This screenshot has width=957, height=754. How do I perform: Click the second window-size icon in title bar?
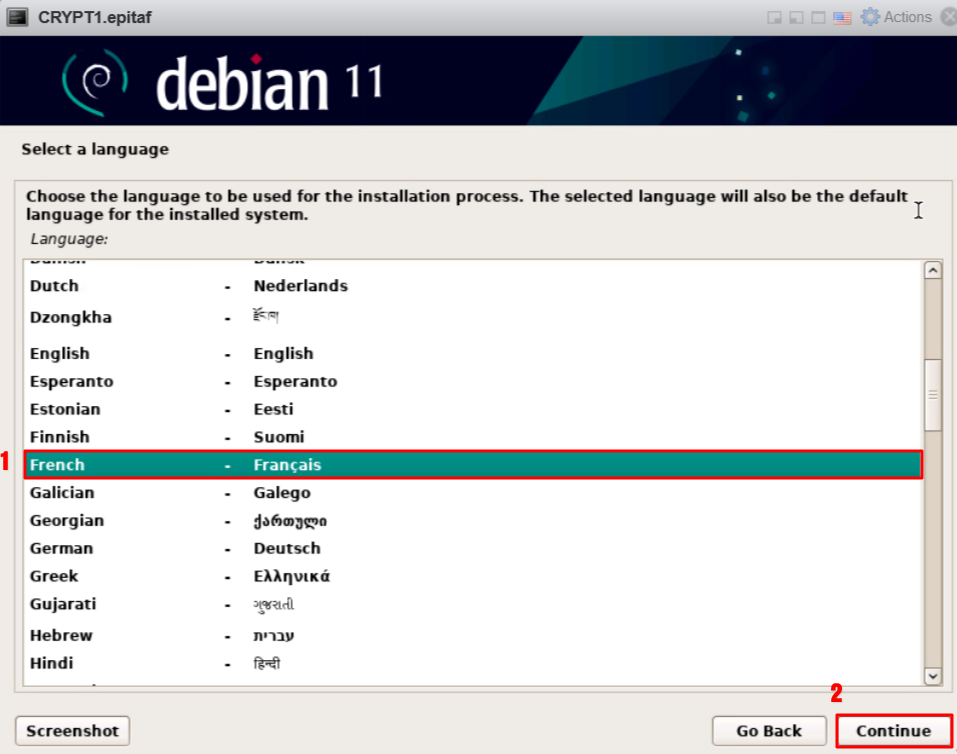click(796, 18)
